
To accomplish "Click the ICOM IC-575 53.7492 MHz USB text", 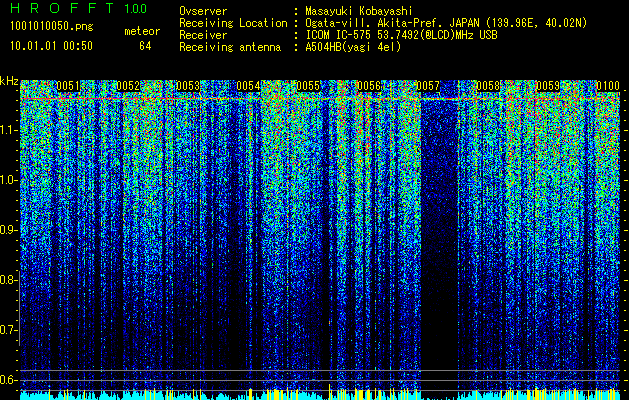I will point(402,35).
